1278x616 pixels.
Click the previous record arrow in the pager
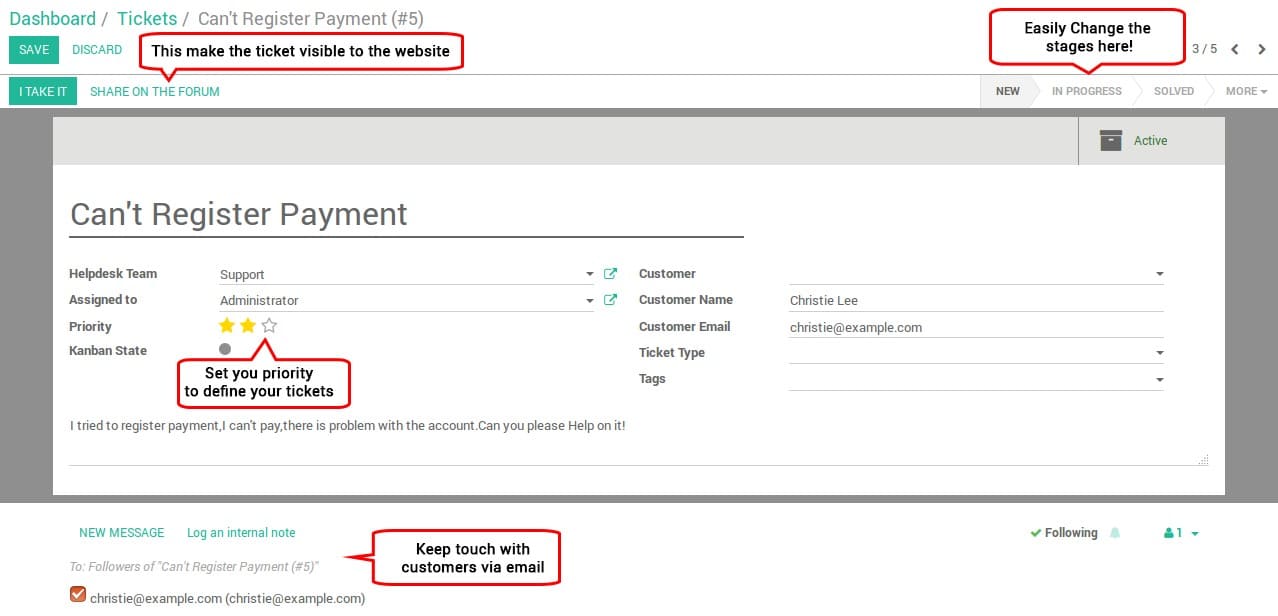pyautogui.click(x=1236, y=48)
